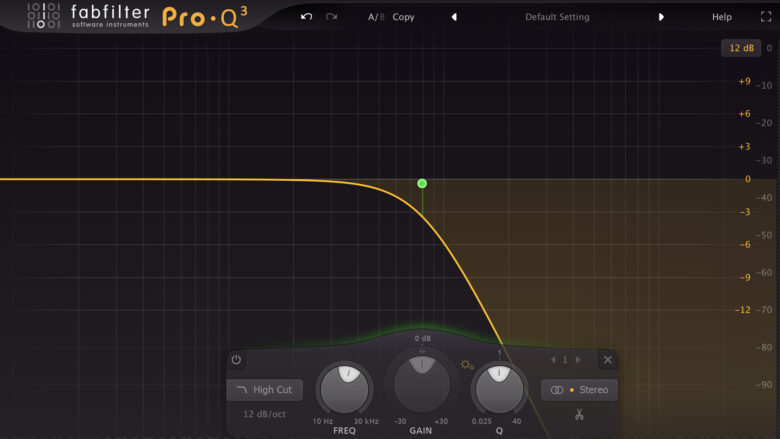
Task: Copy settings with the Copy button
Action: click(403, 17)
